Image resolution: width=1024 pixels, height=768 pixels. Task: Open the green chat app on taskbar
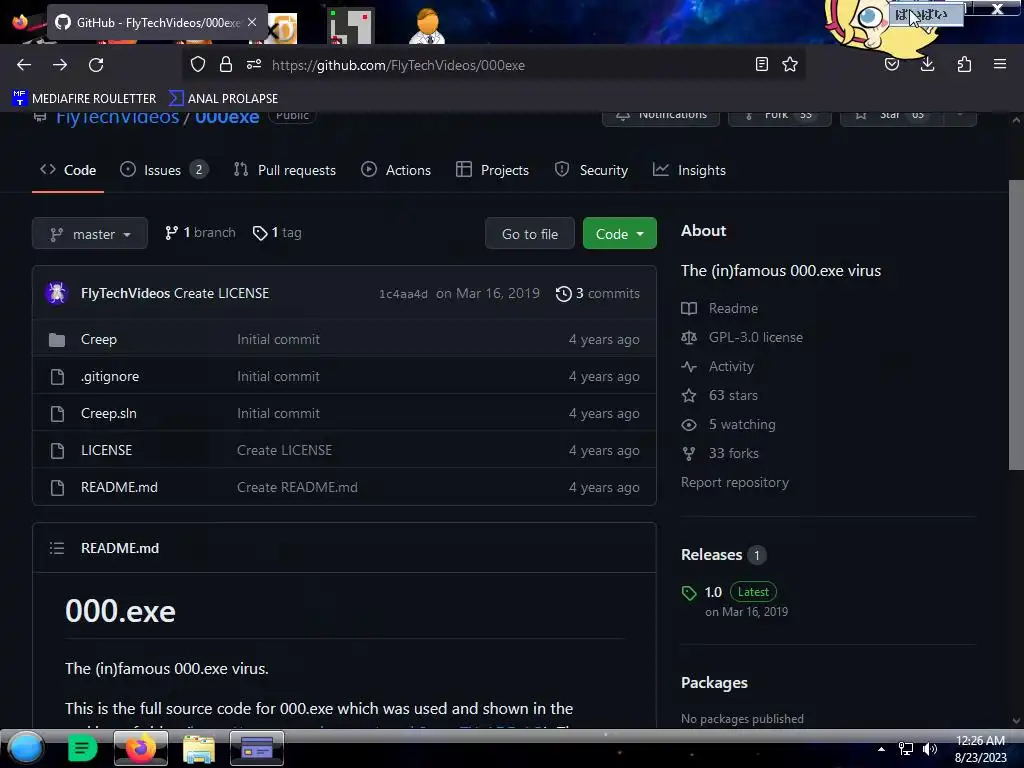pos(82,748)
